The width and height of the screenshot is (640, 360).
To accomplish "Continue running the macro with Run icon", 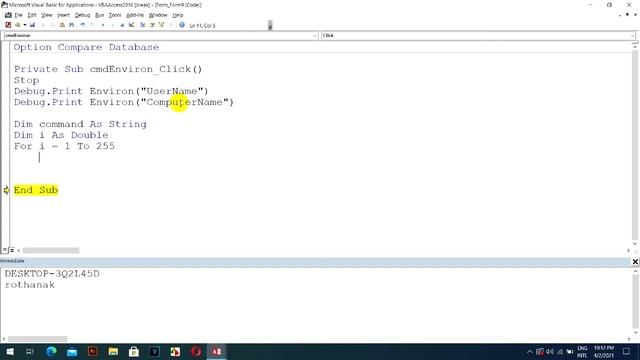I will click(103, 25).
